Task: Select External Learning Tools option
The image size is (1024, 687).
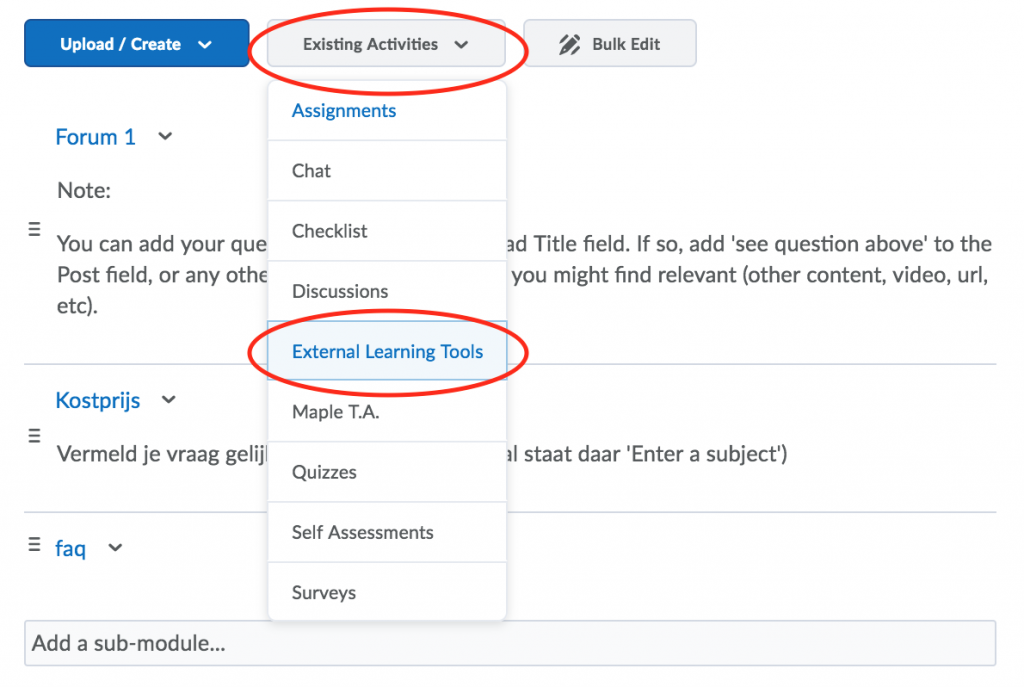Action: pyautogui.click(x=388, y=352)
